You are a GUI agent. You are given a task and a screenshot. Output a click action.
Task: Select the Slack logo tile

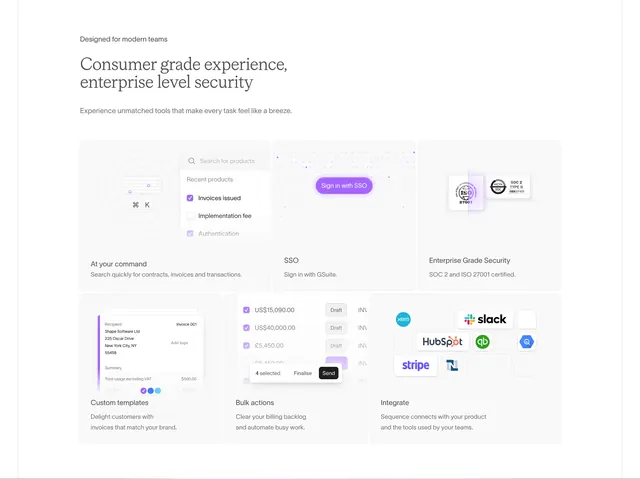pyautogui.click(x=485, y=319)
